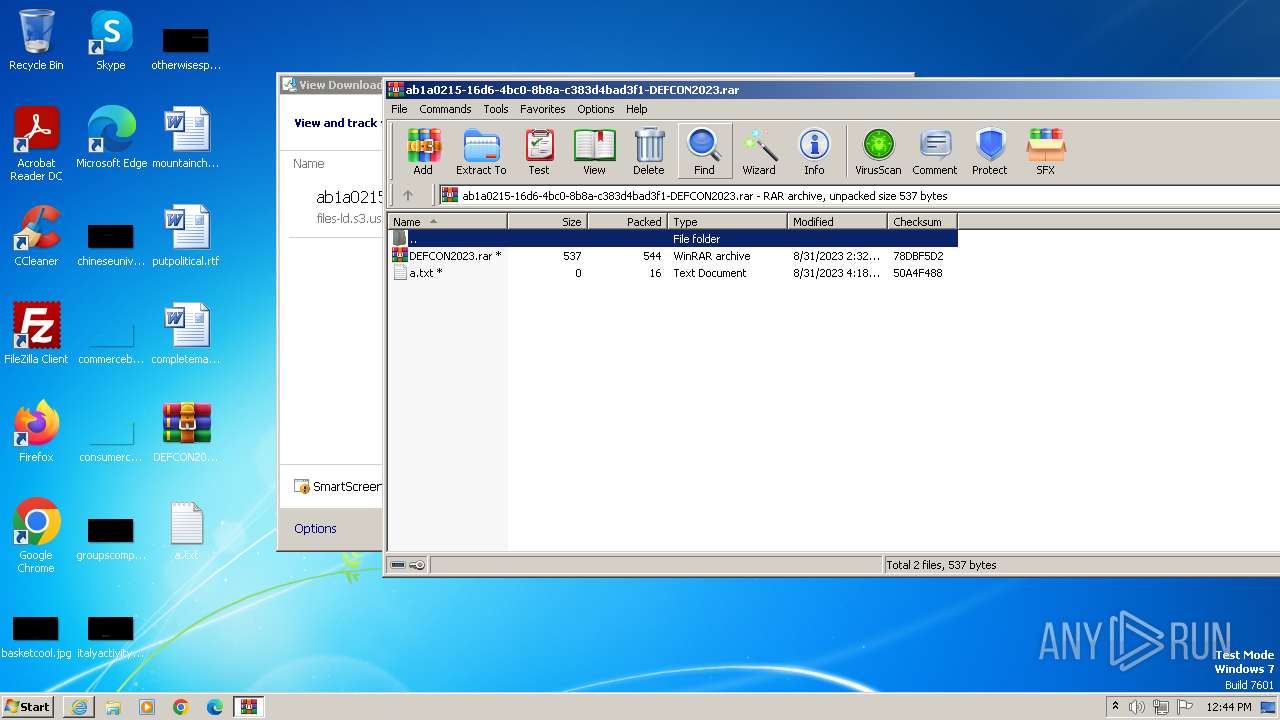This screenshot has height=720, width=1280.
Task: Select the a.txt file row
Action: pyautogui.click(x=672, y=273)
